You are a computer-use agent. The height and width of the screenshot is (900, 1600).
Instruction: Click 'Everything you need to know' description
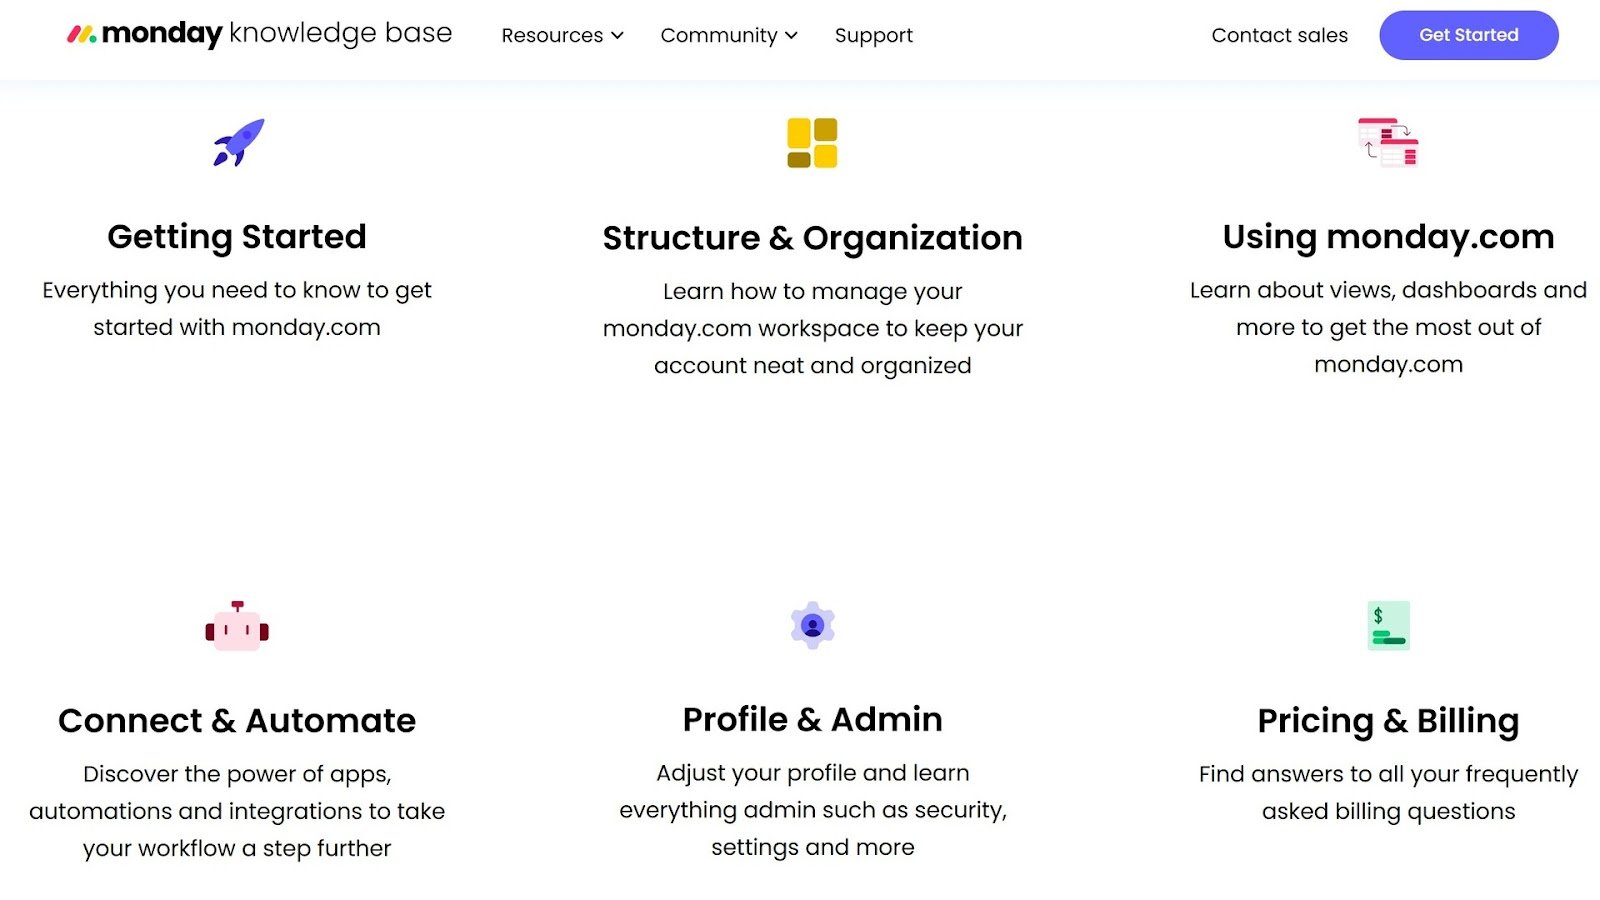point(237,309)
